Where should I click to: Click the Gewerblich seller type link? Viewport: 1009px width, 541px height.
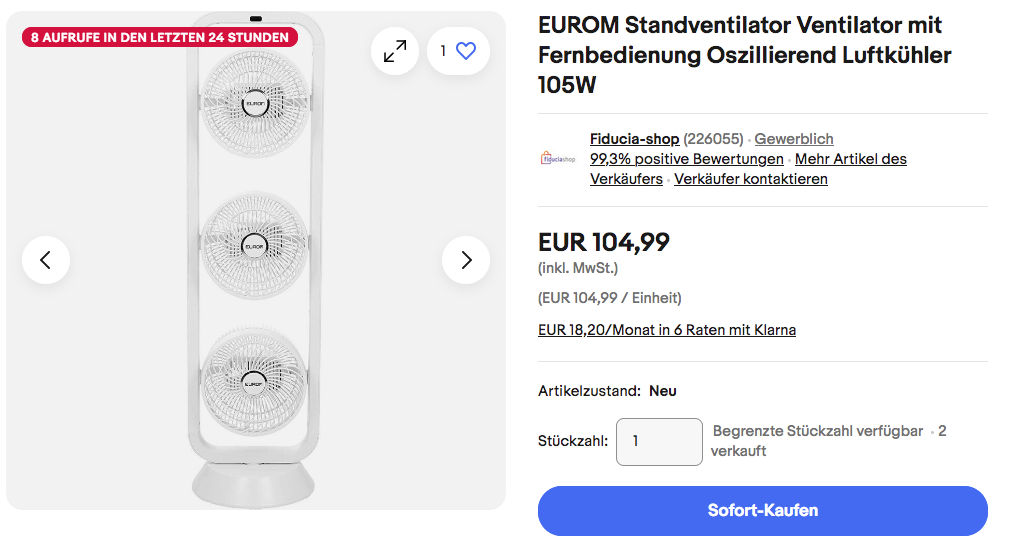pos(793,139)
